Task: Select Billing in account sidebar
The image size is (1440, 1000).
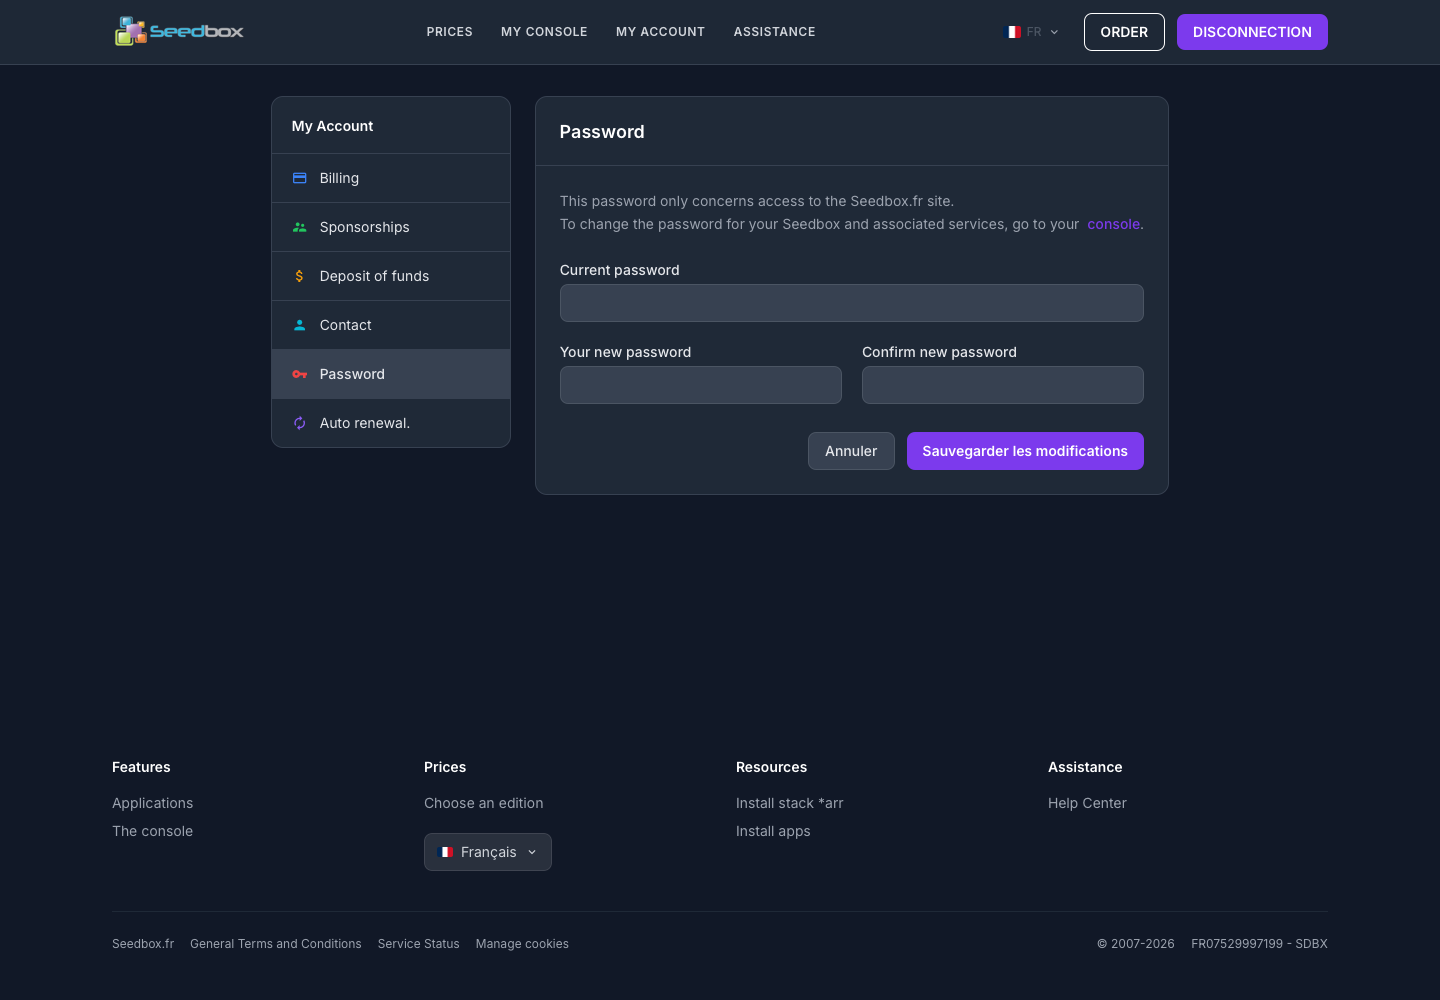Action: (391, 178)
